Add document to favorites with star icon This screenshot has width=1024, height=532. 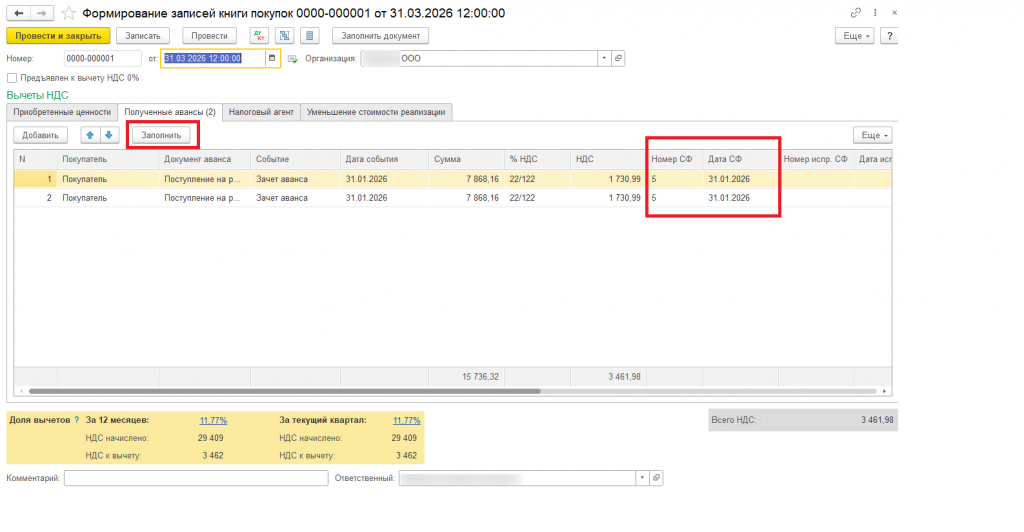69,13
